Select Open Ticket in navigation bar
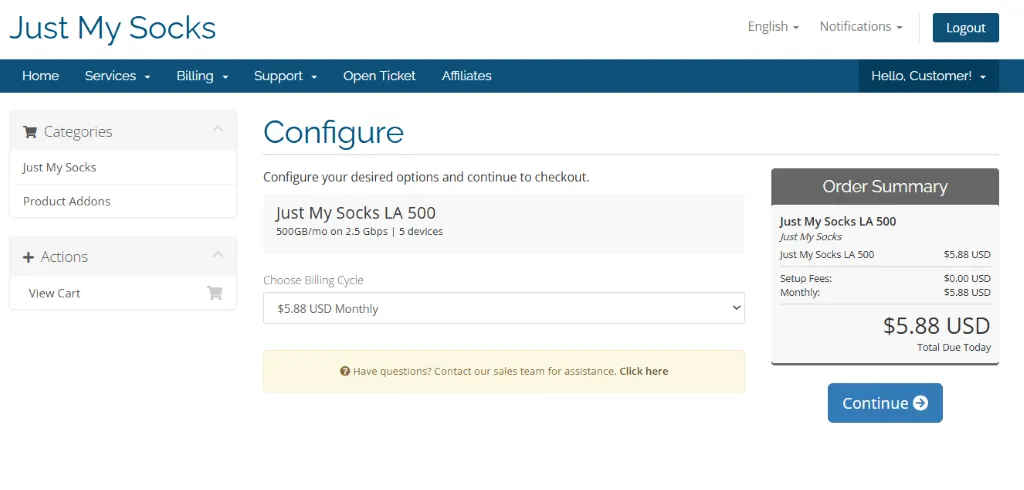This screenshot has height=490, width=1024. [379, 76]
